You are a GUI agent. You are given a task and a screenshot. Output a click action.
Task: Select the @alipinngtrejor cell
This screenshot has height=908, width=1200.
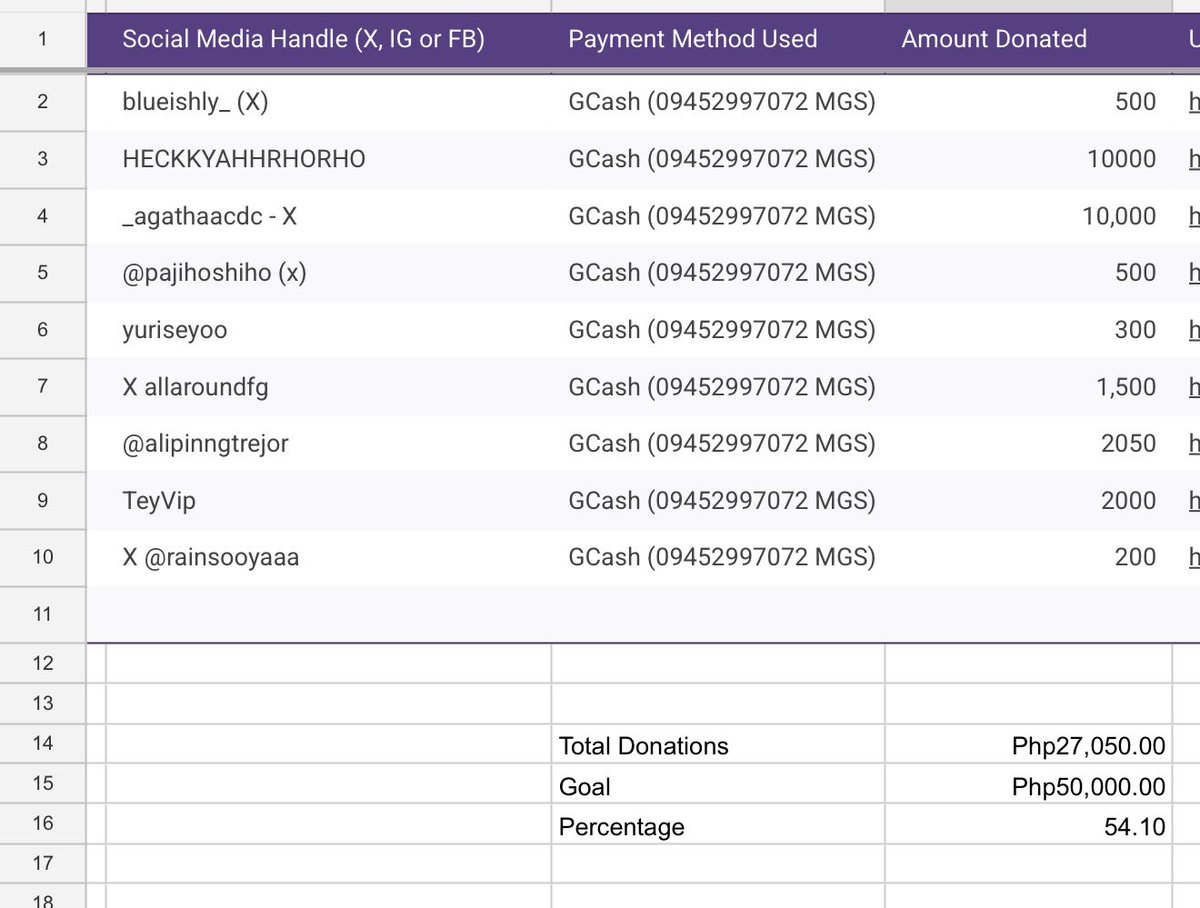click(328, 443)
